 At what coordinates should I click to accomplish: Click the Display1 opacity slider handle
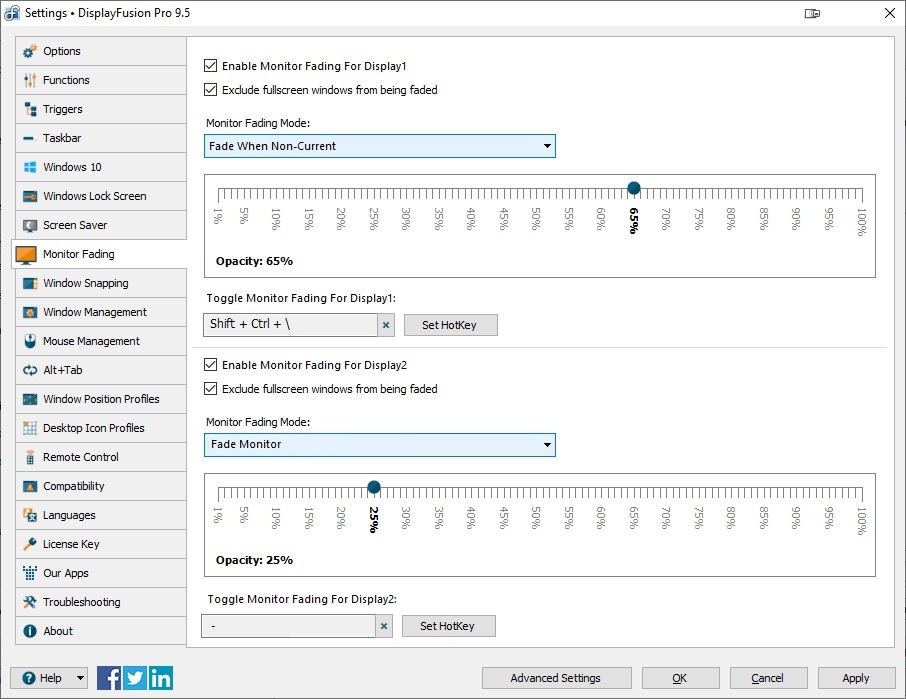(x=633, y=188)
